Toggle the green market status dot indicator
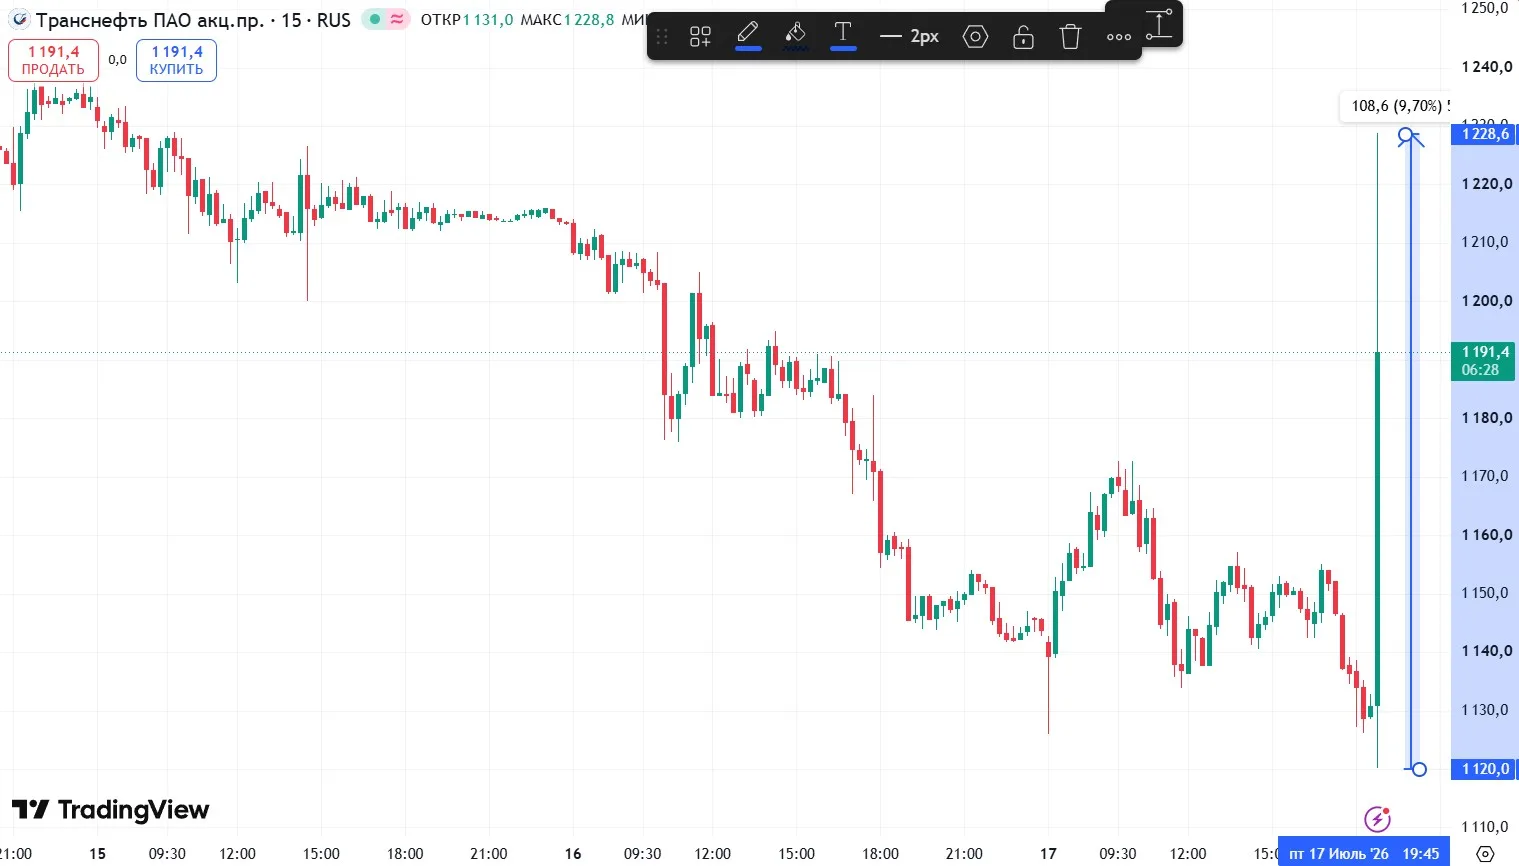This screenshot has width=1519, height=866. (x=375, y=19)
